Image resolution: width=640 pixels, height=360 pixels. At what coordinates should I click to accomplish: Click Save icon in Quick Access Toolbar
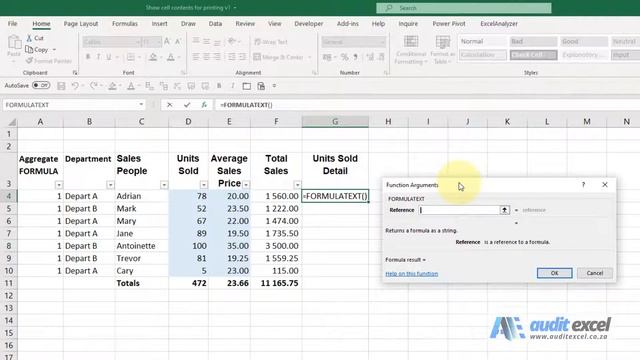click(x=61, y=86)
